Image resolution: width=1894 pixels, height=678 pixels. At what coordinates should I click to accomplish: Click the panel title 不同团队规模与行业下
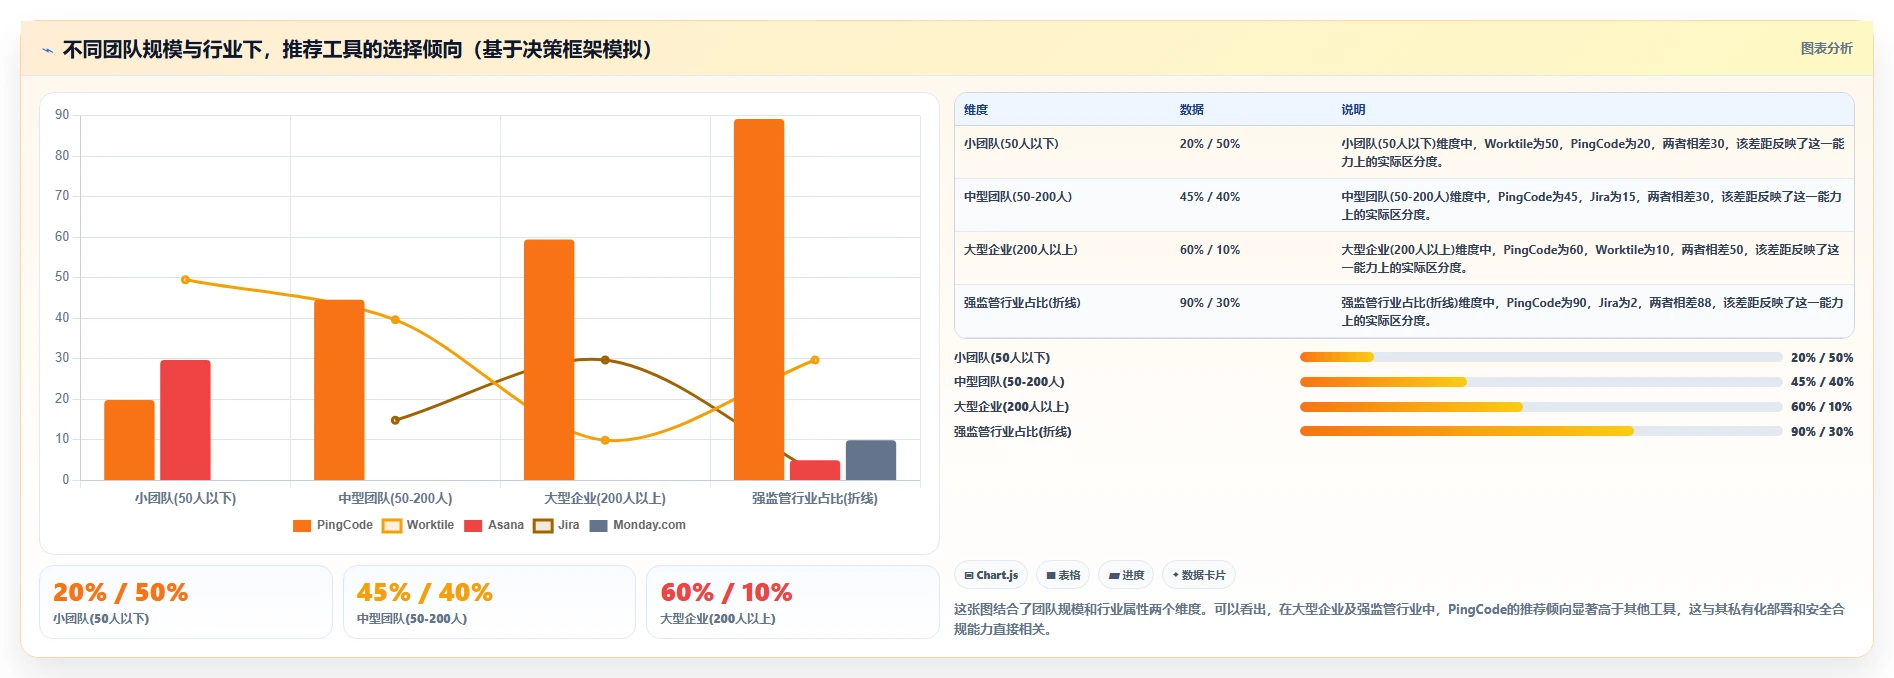click(x=357, y=49)
